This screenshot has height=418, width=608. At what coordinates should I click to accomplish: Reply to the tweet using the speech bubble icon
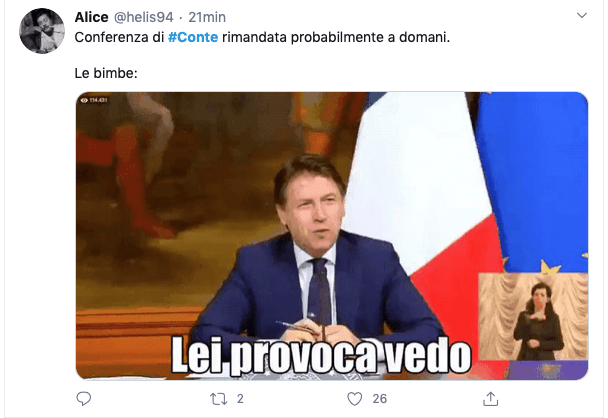pos(83,399)
